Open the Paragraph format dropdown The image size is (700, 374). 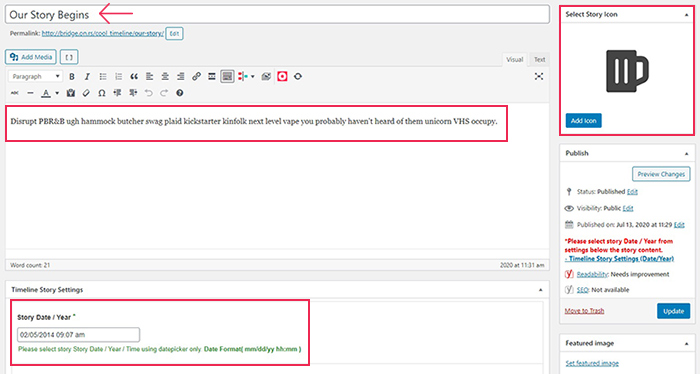(35, 77)
